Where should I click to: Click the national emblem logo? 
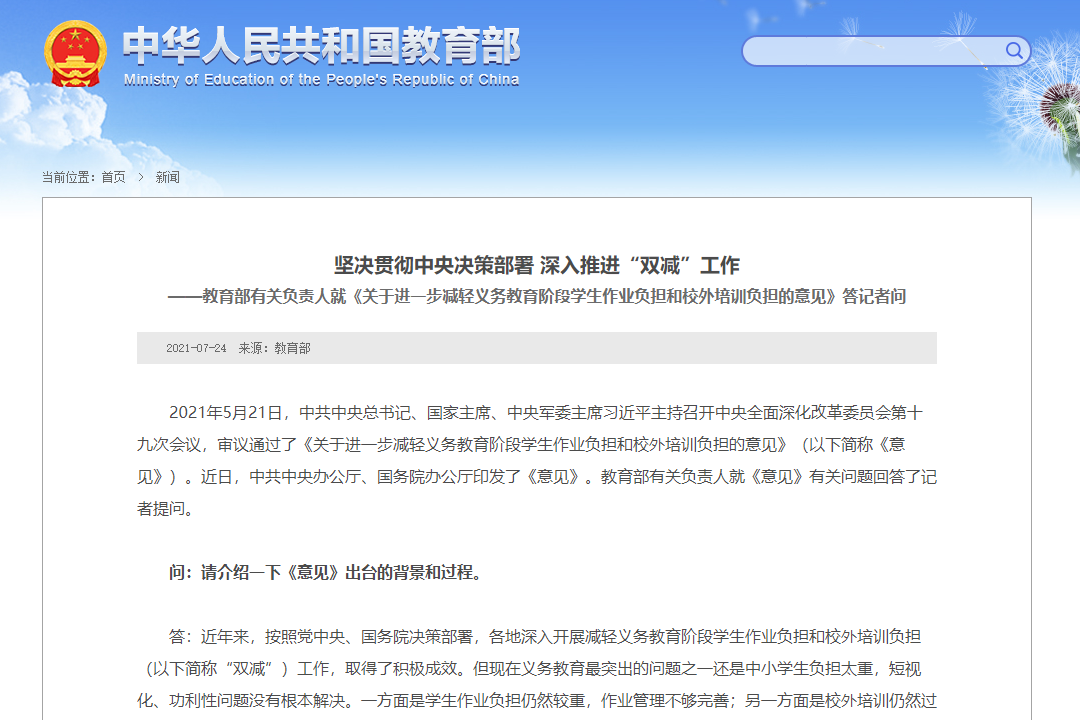[75, 54]
